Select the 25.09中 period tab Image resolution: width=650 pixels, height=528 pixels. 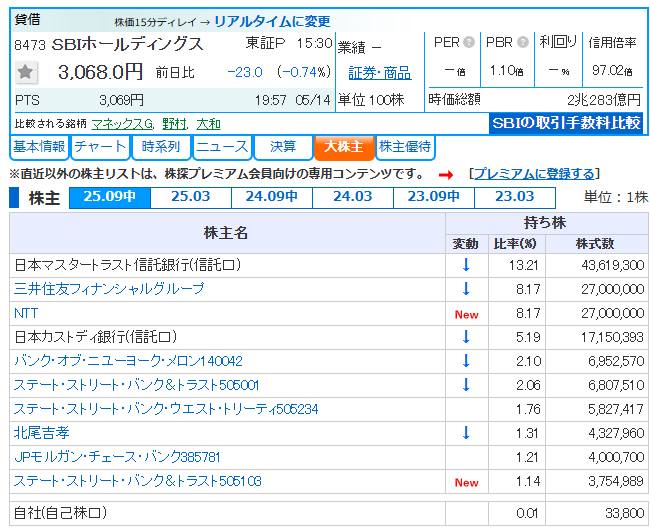pos(110,197)
